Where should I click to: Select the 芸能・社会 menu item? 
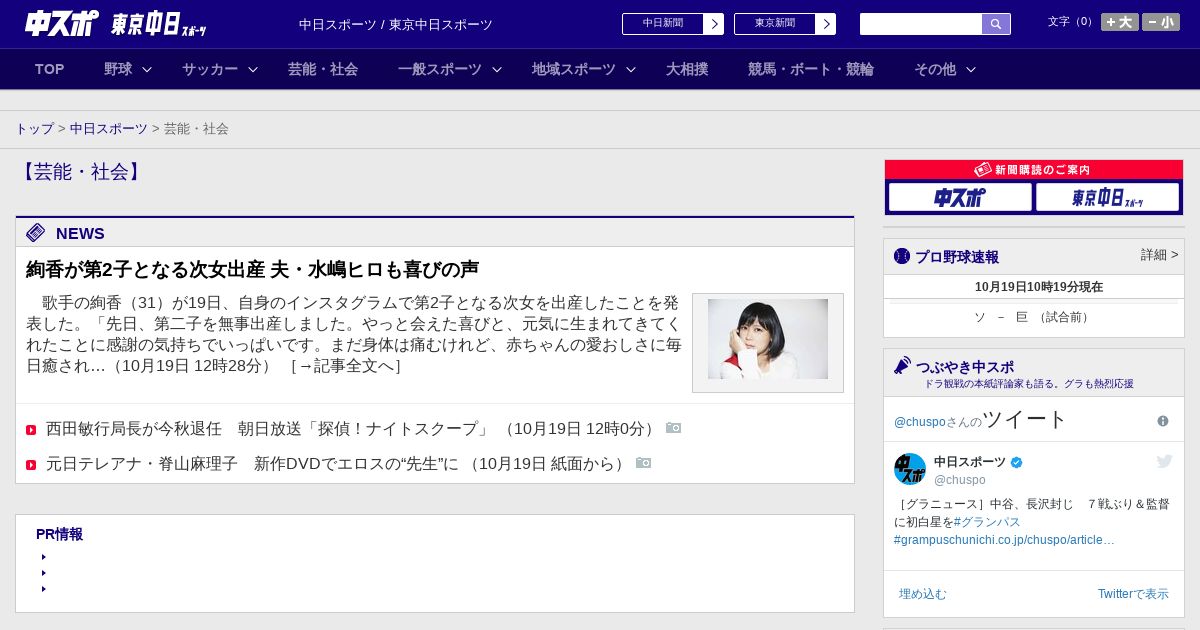pyautogui.click(x=323, y=69)
